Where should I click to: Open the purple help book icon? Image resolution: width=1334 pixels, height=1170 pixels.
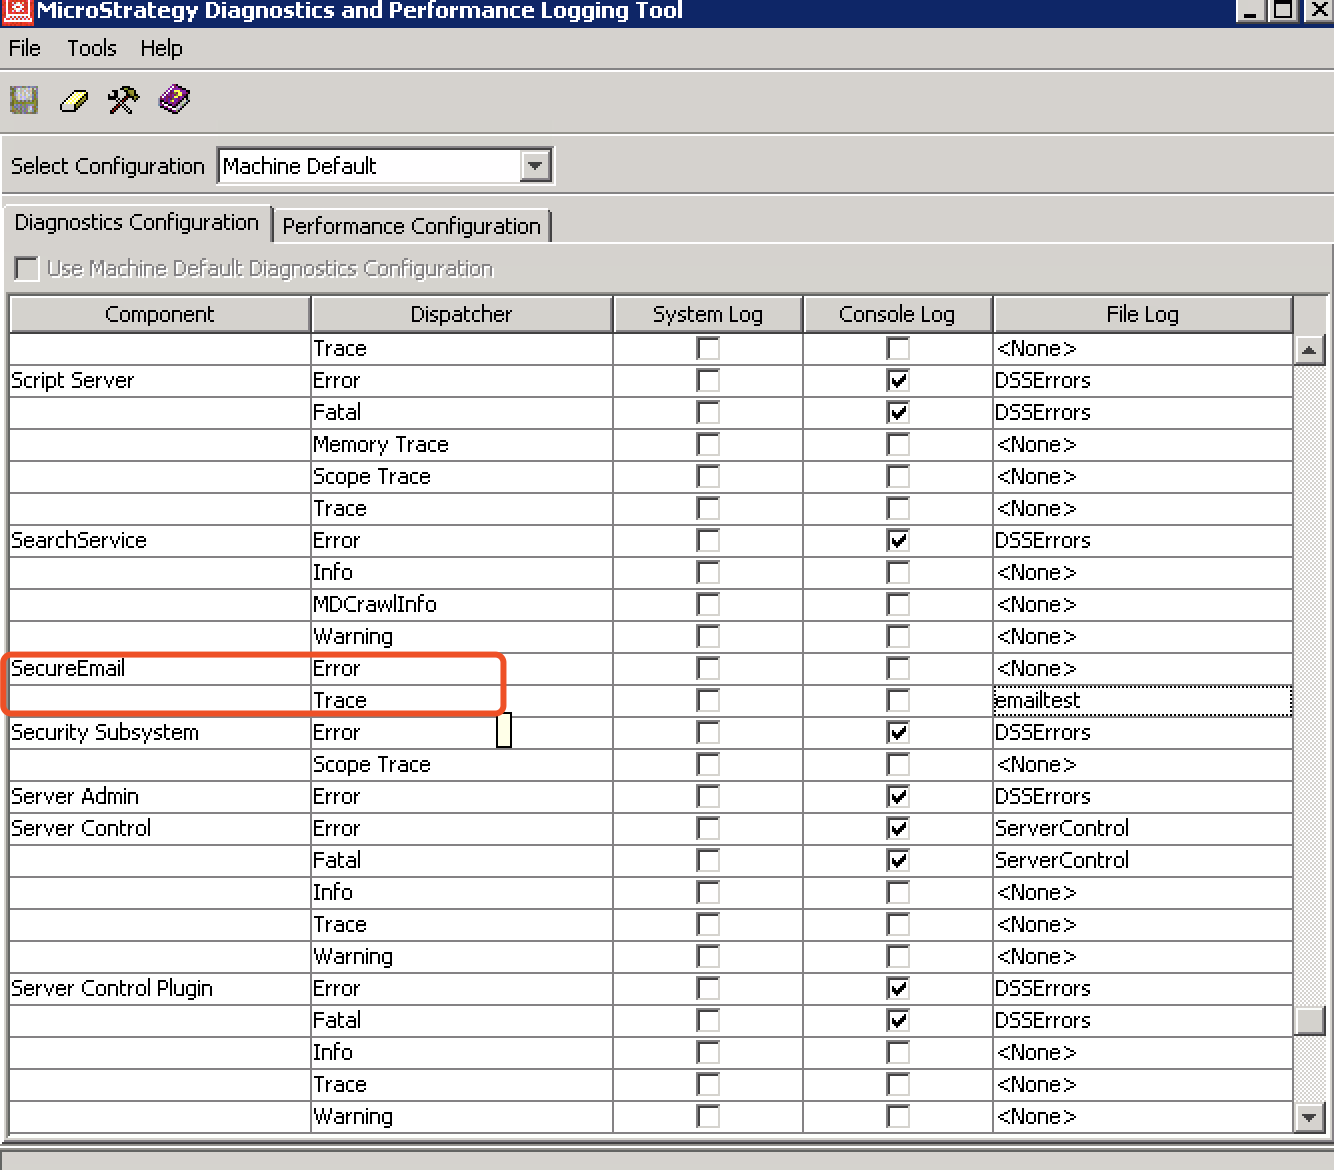pos(174,100)
